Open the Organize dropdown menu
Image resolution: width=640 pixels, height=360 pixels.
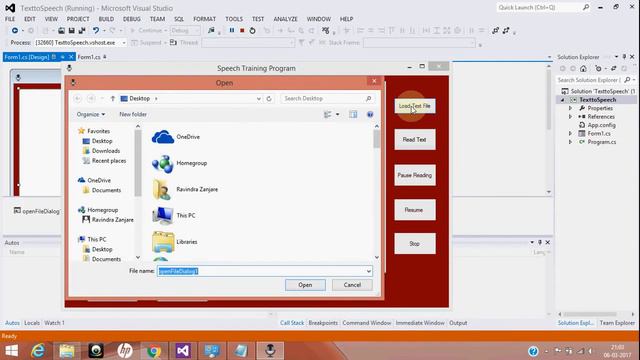pyautogui.click(x=91, y=114)
